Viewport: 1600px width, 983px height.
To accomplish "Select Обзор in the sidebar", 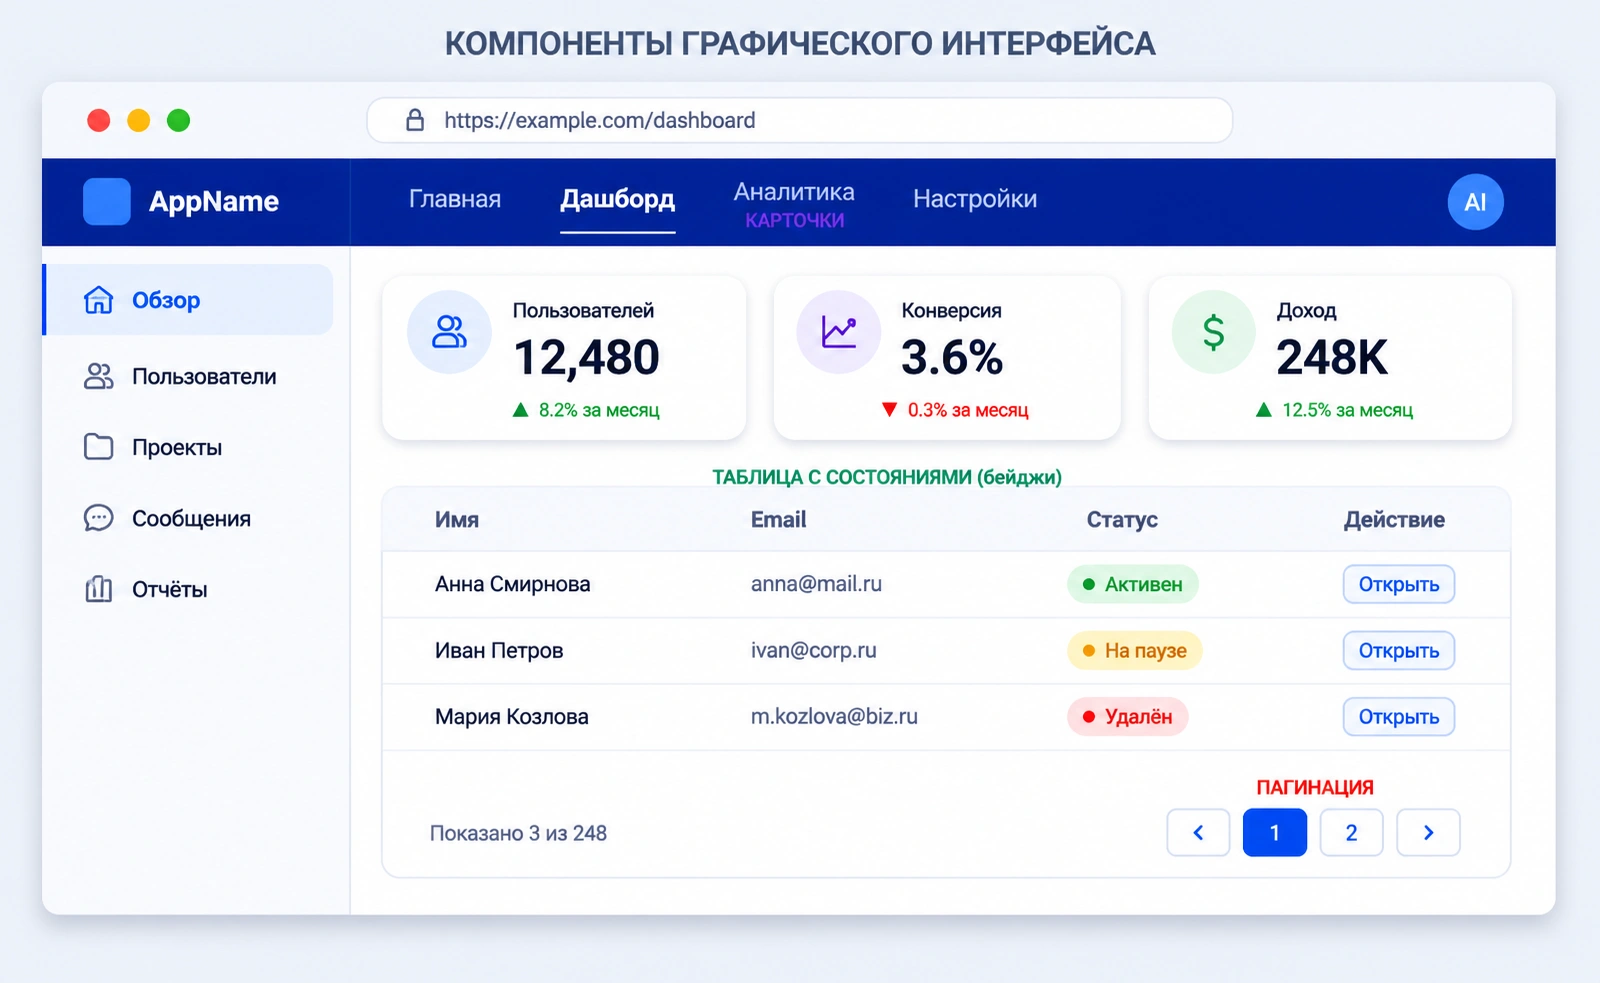I will [188, 300].
